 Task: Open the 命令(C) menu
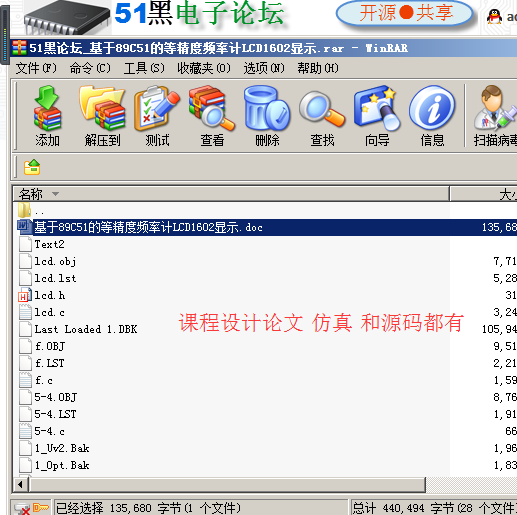pos(90,68)
